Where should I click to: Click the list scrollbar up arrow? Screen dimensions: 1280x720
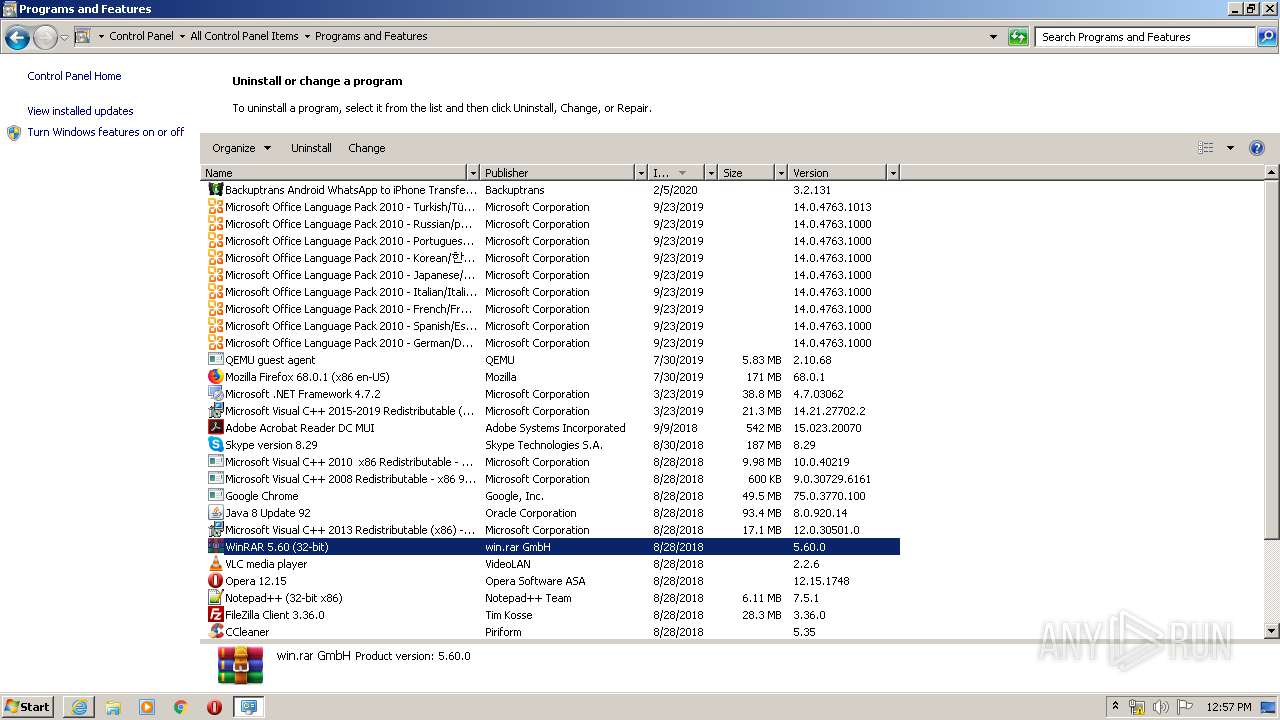(x=1272, y=173)
